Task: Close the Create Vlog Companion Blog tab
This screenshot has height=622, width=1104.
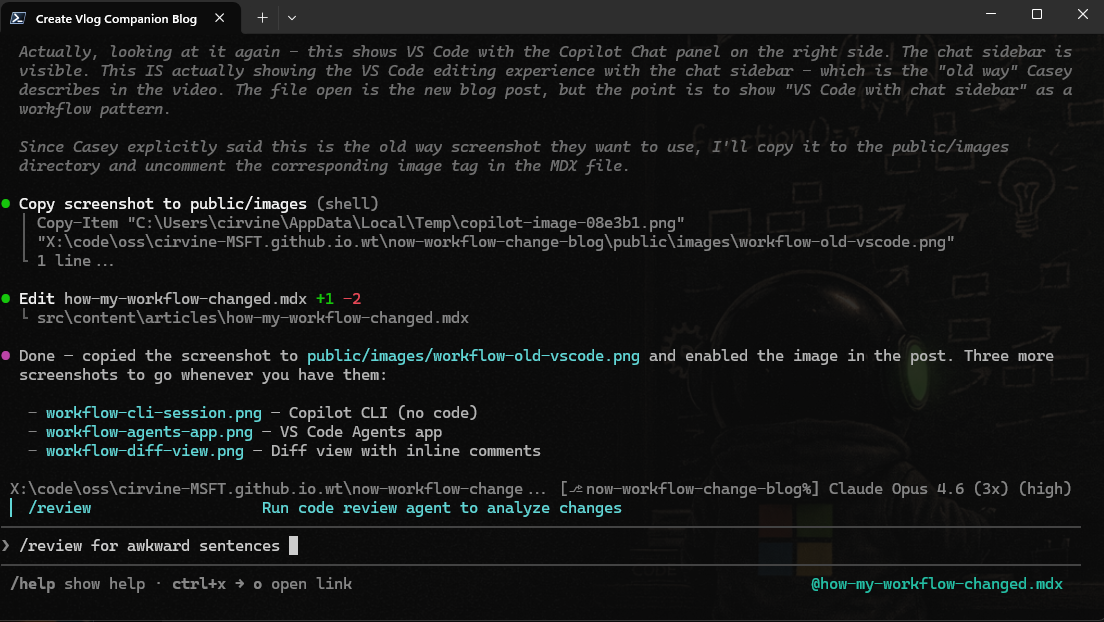Action: 220,18
